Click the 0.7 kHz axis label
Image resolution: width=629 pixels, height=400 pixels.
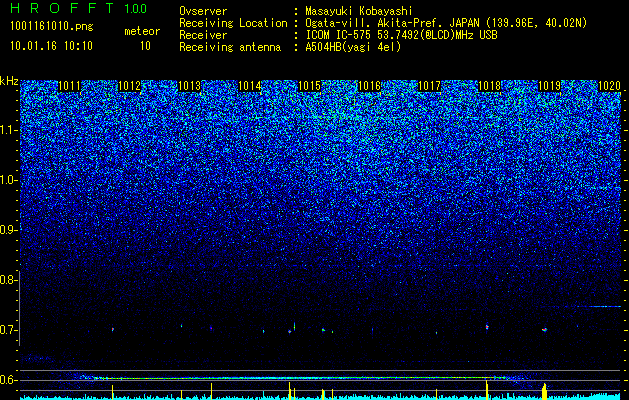tap(9, 330)
